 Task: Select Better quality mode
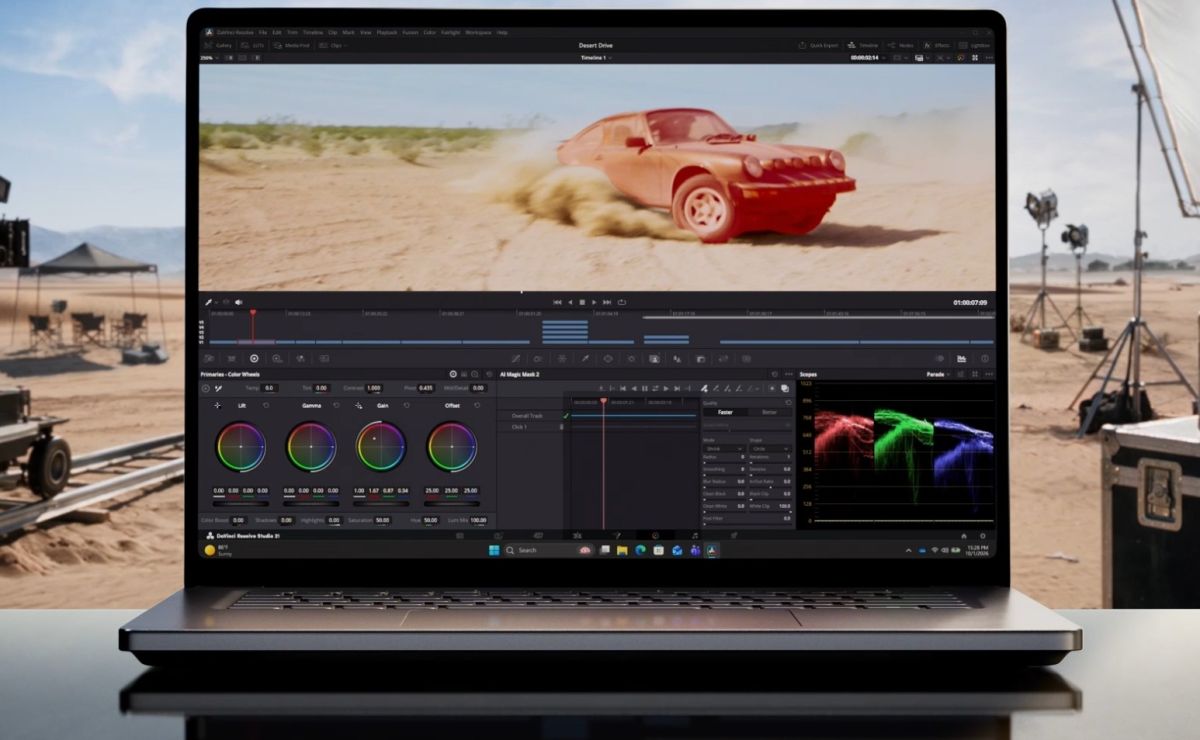point(769,412)
